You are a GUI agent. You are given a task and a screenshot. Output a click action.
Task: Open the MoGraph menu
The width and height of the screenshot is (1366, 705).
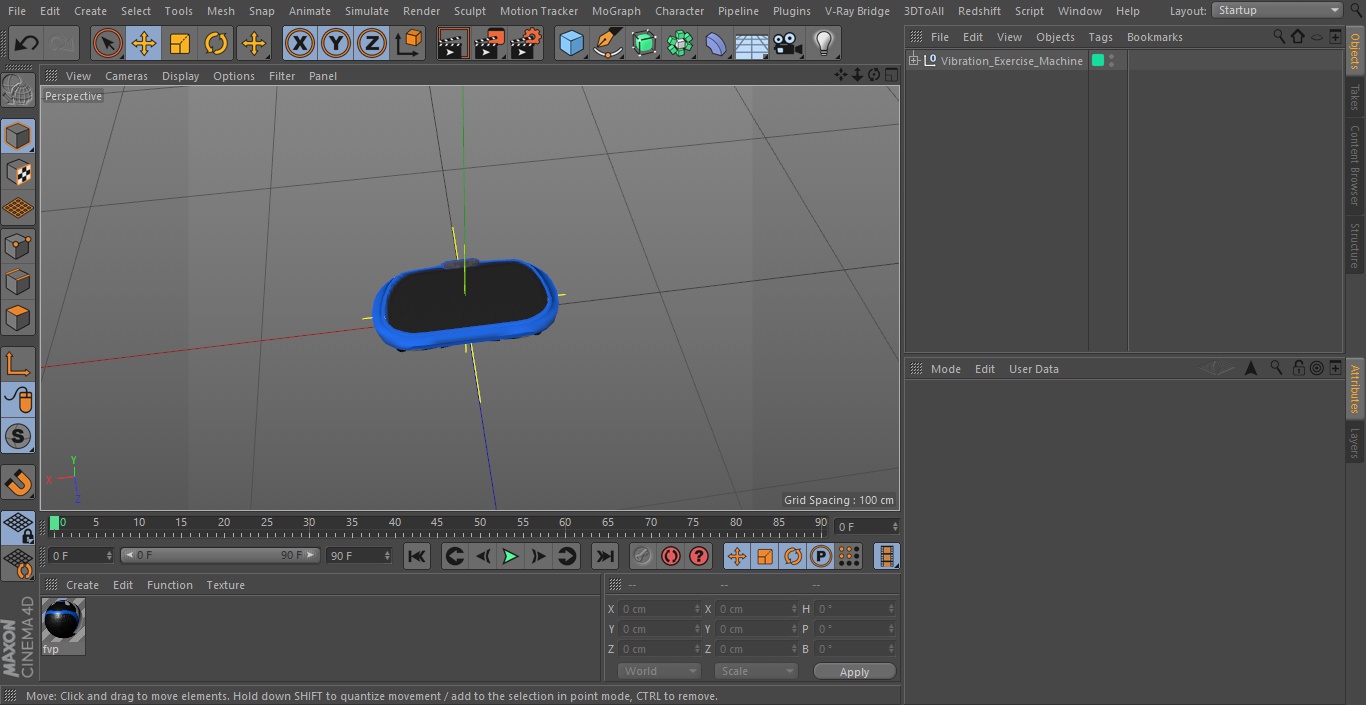pos(616,11)
